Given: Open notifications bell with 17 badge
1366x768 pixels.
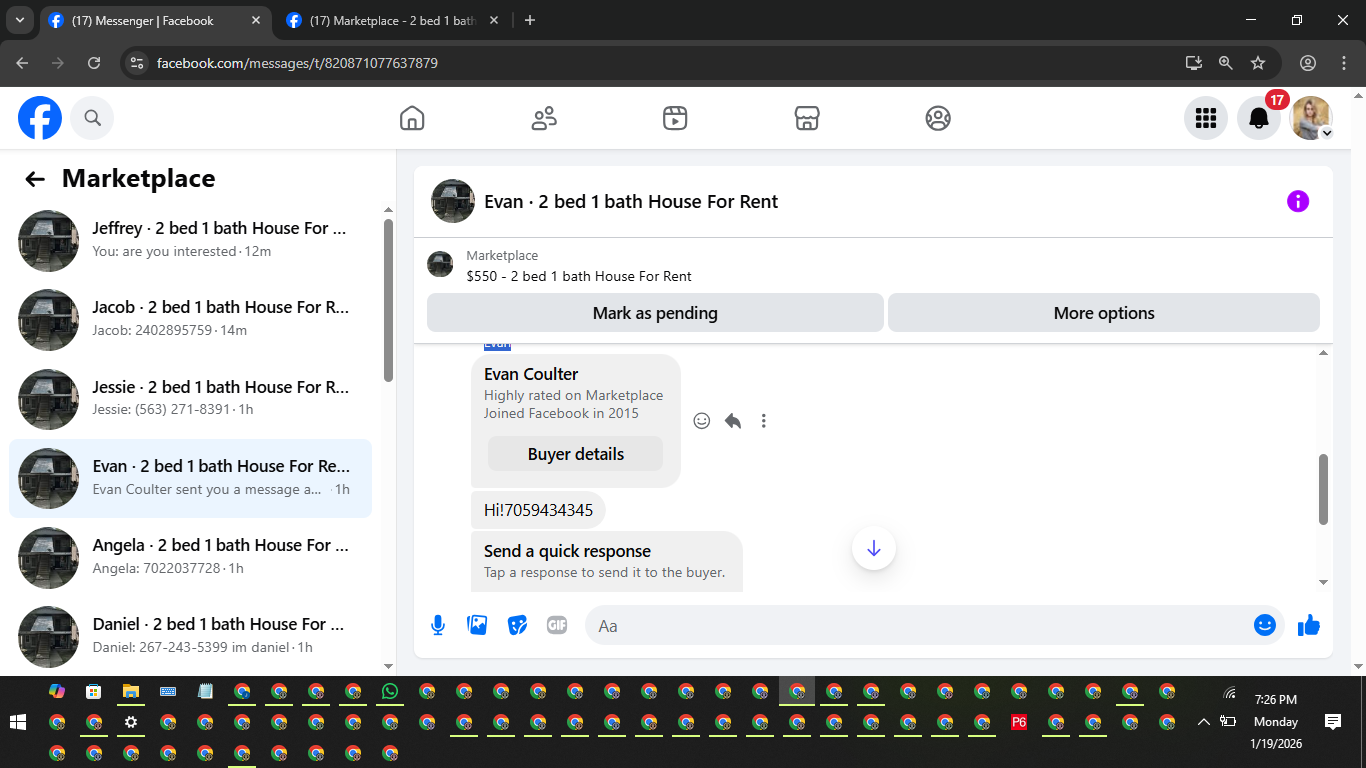Looking at the screenshot, I should (x=1259, y=118).
